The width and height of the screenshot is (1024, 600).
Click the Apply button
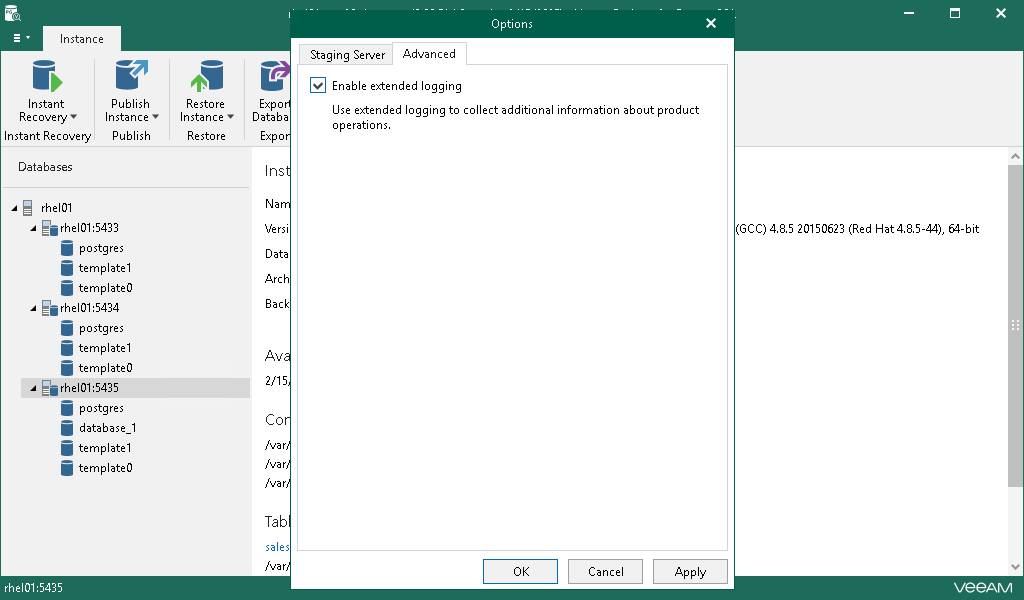click(690, 572)
